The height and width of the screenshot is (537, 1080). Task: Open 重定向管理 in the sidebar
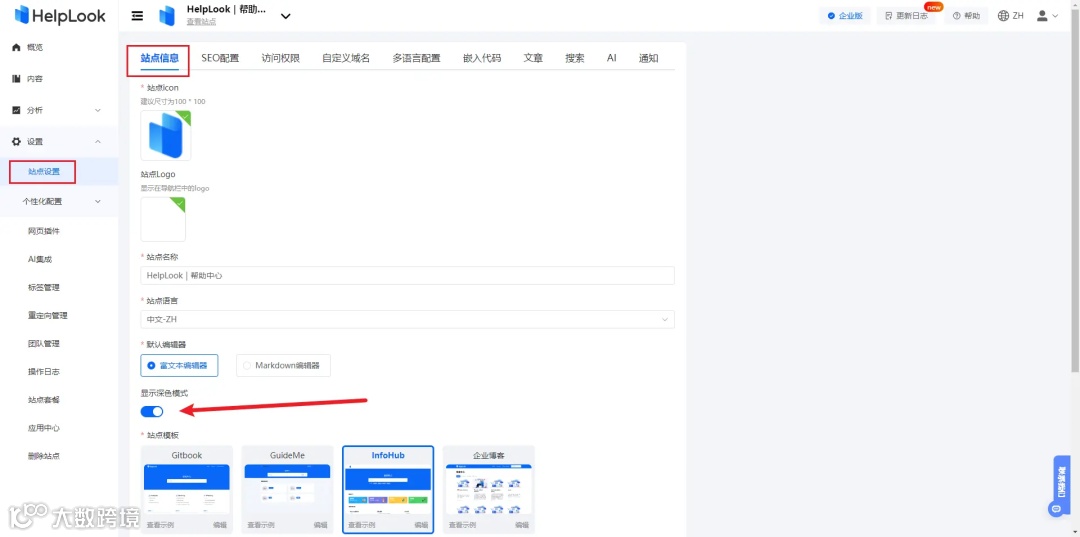(x=48, y=316)
